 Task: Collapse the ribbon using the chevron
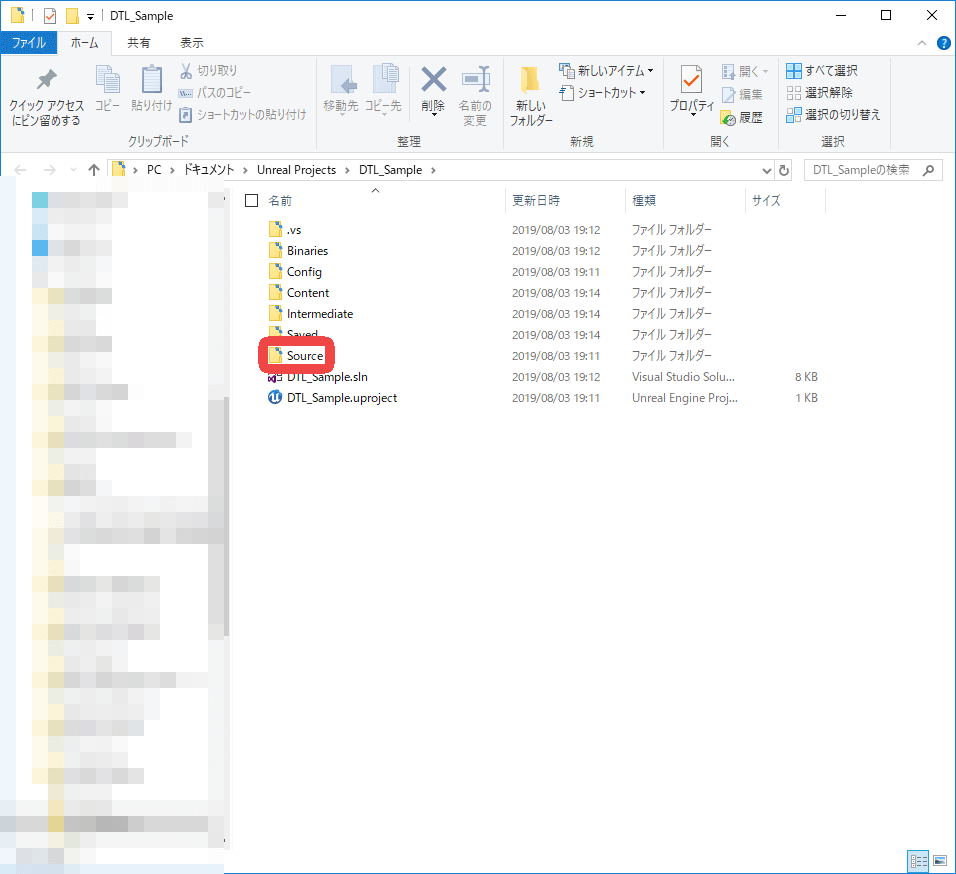[x=922, y=43]
